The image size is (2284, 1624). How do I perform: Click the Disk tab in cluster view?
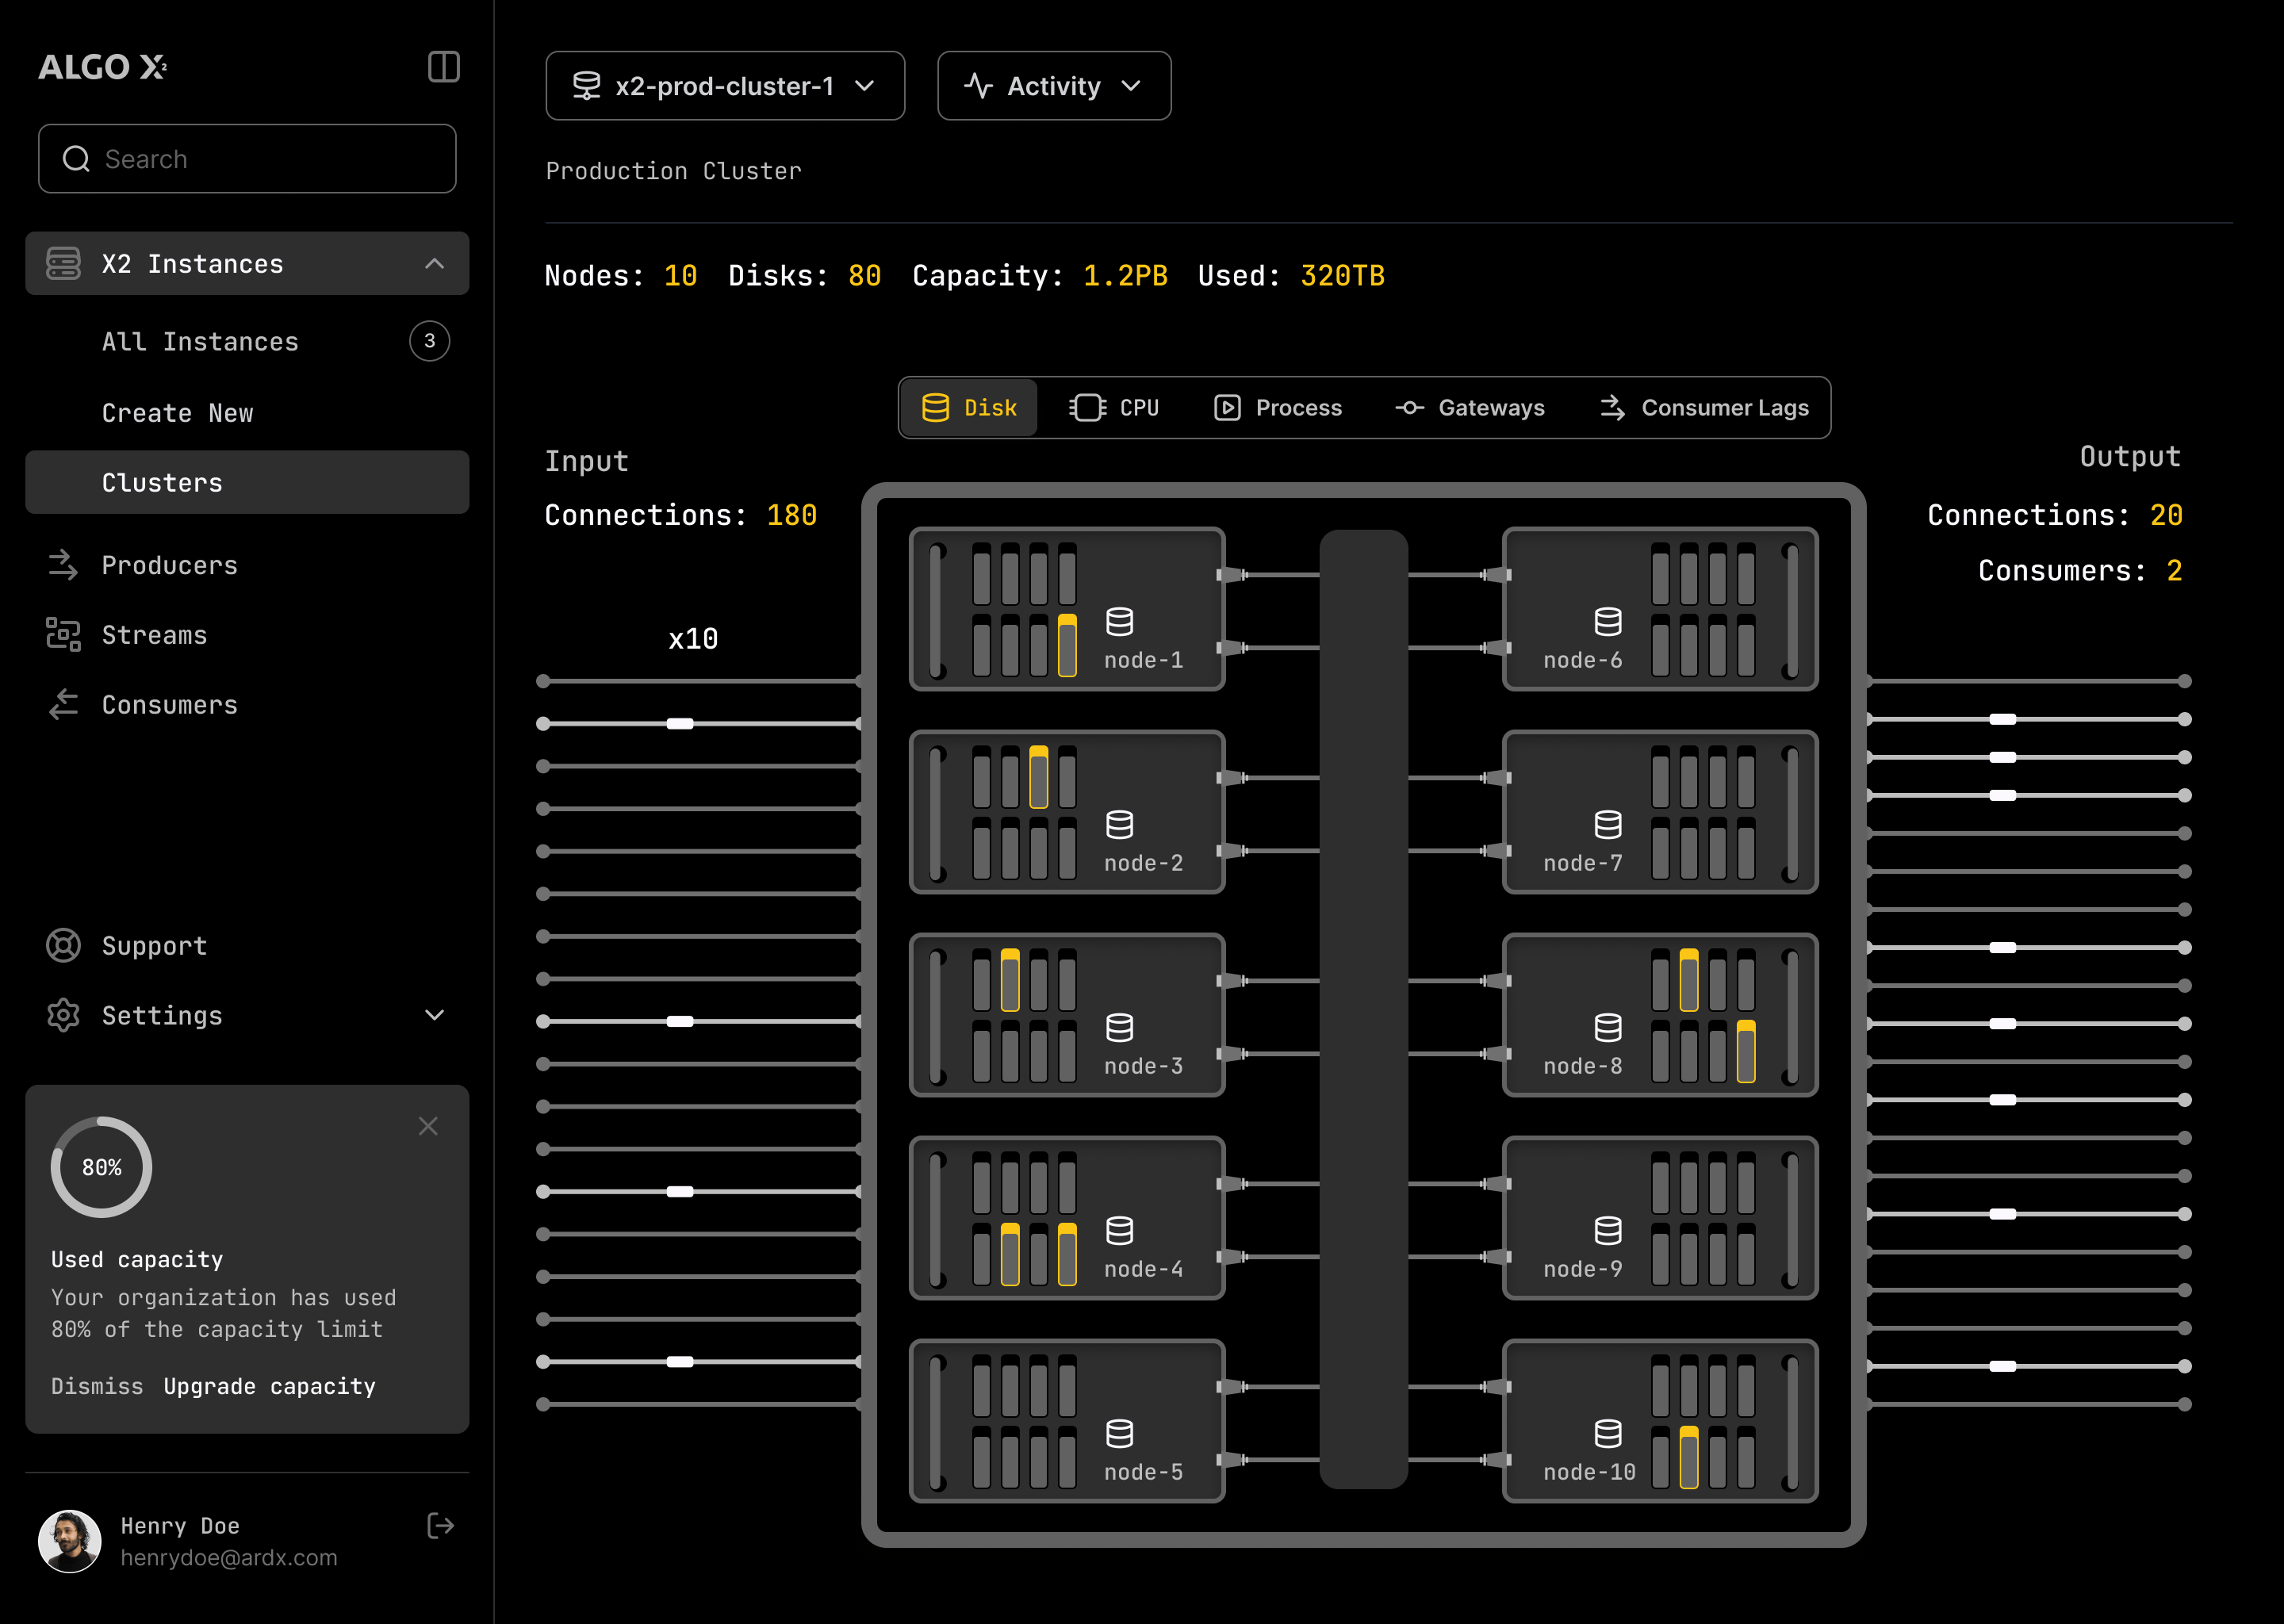coord(968,408)
